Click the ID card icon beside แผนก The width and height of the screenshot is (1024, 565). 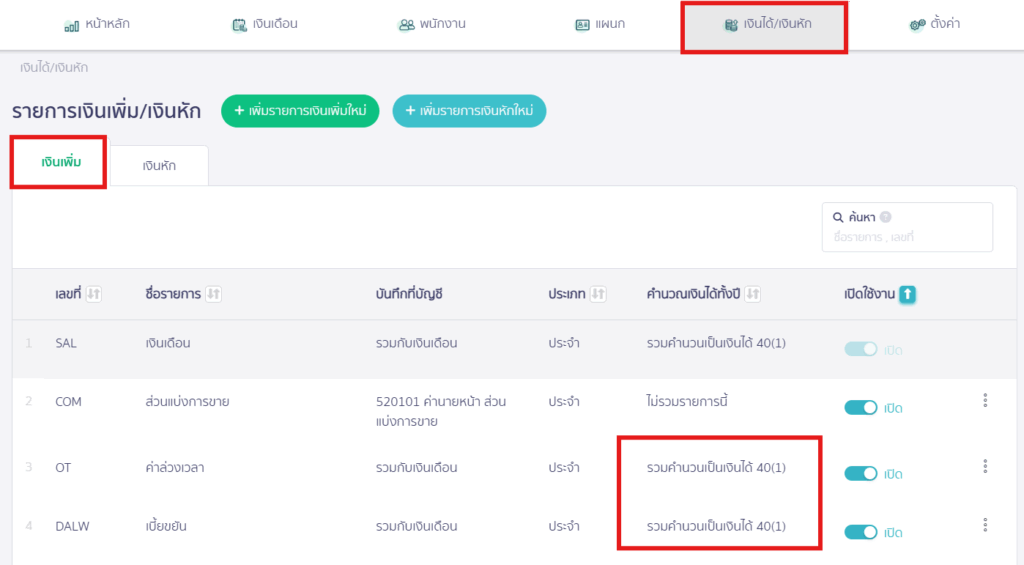tap(582, 25)
